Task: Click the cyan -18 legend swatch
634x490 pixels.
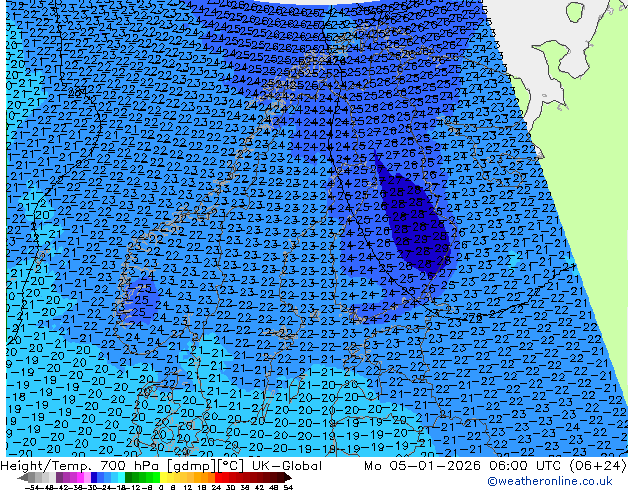Action: click(121, 478)
